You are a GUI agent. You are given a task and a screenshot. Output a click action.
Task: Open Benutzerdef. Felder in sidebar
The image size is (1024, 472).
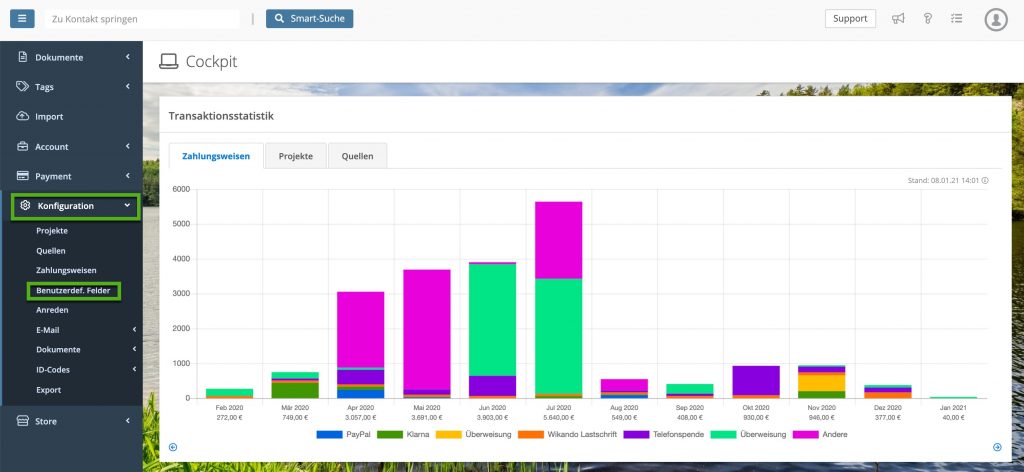tap(73, 291)
